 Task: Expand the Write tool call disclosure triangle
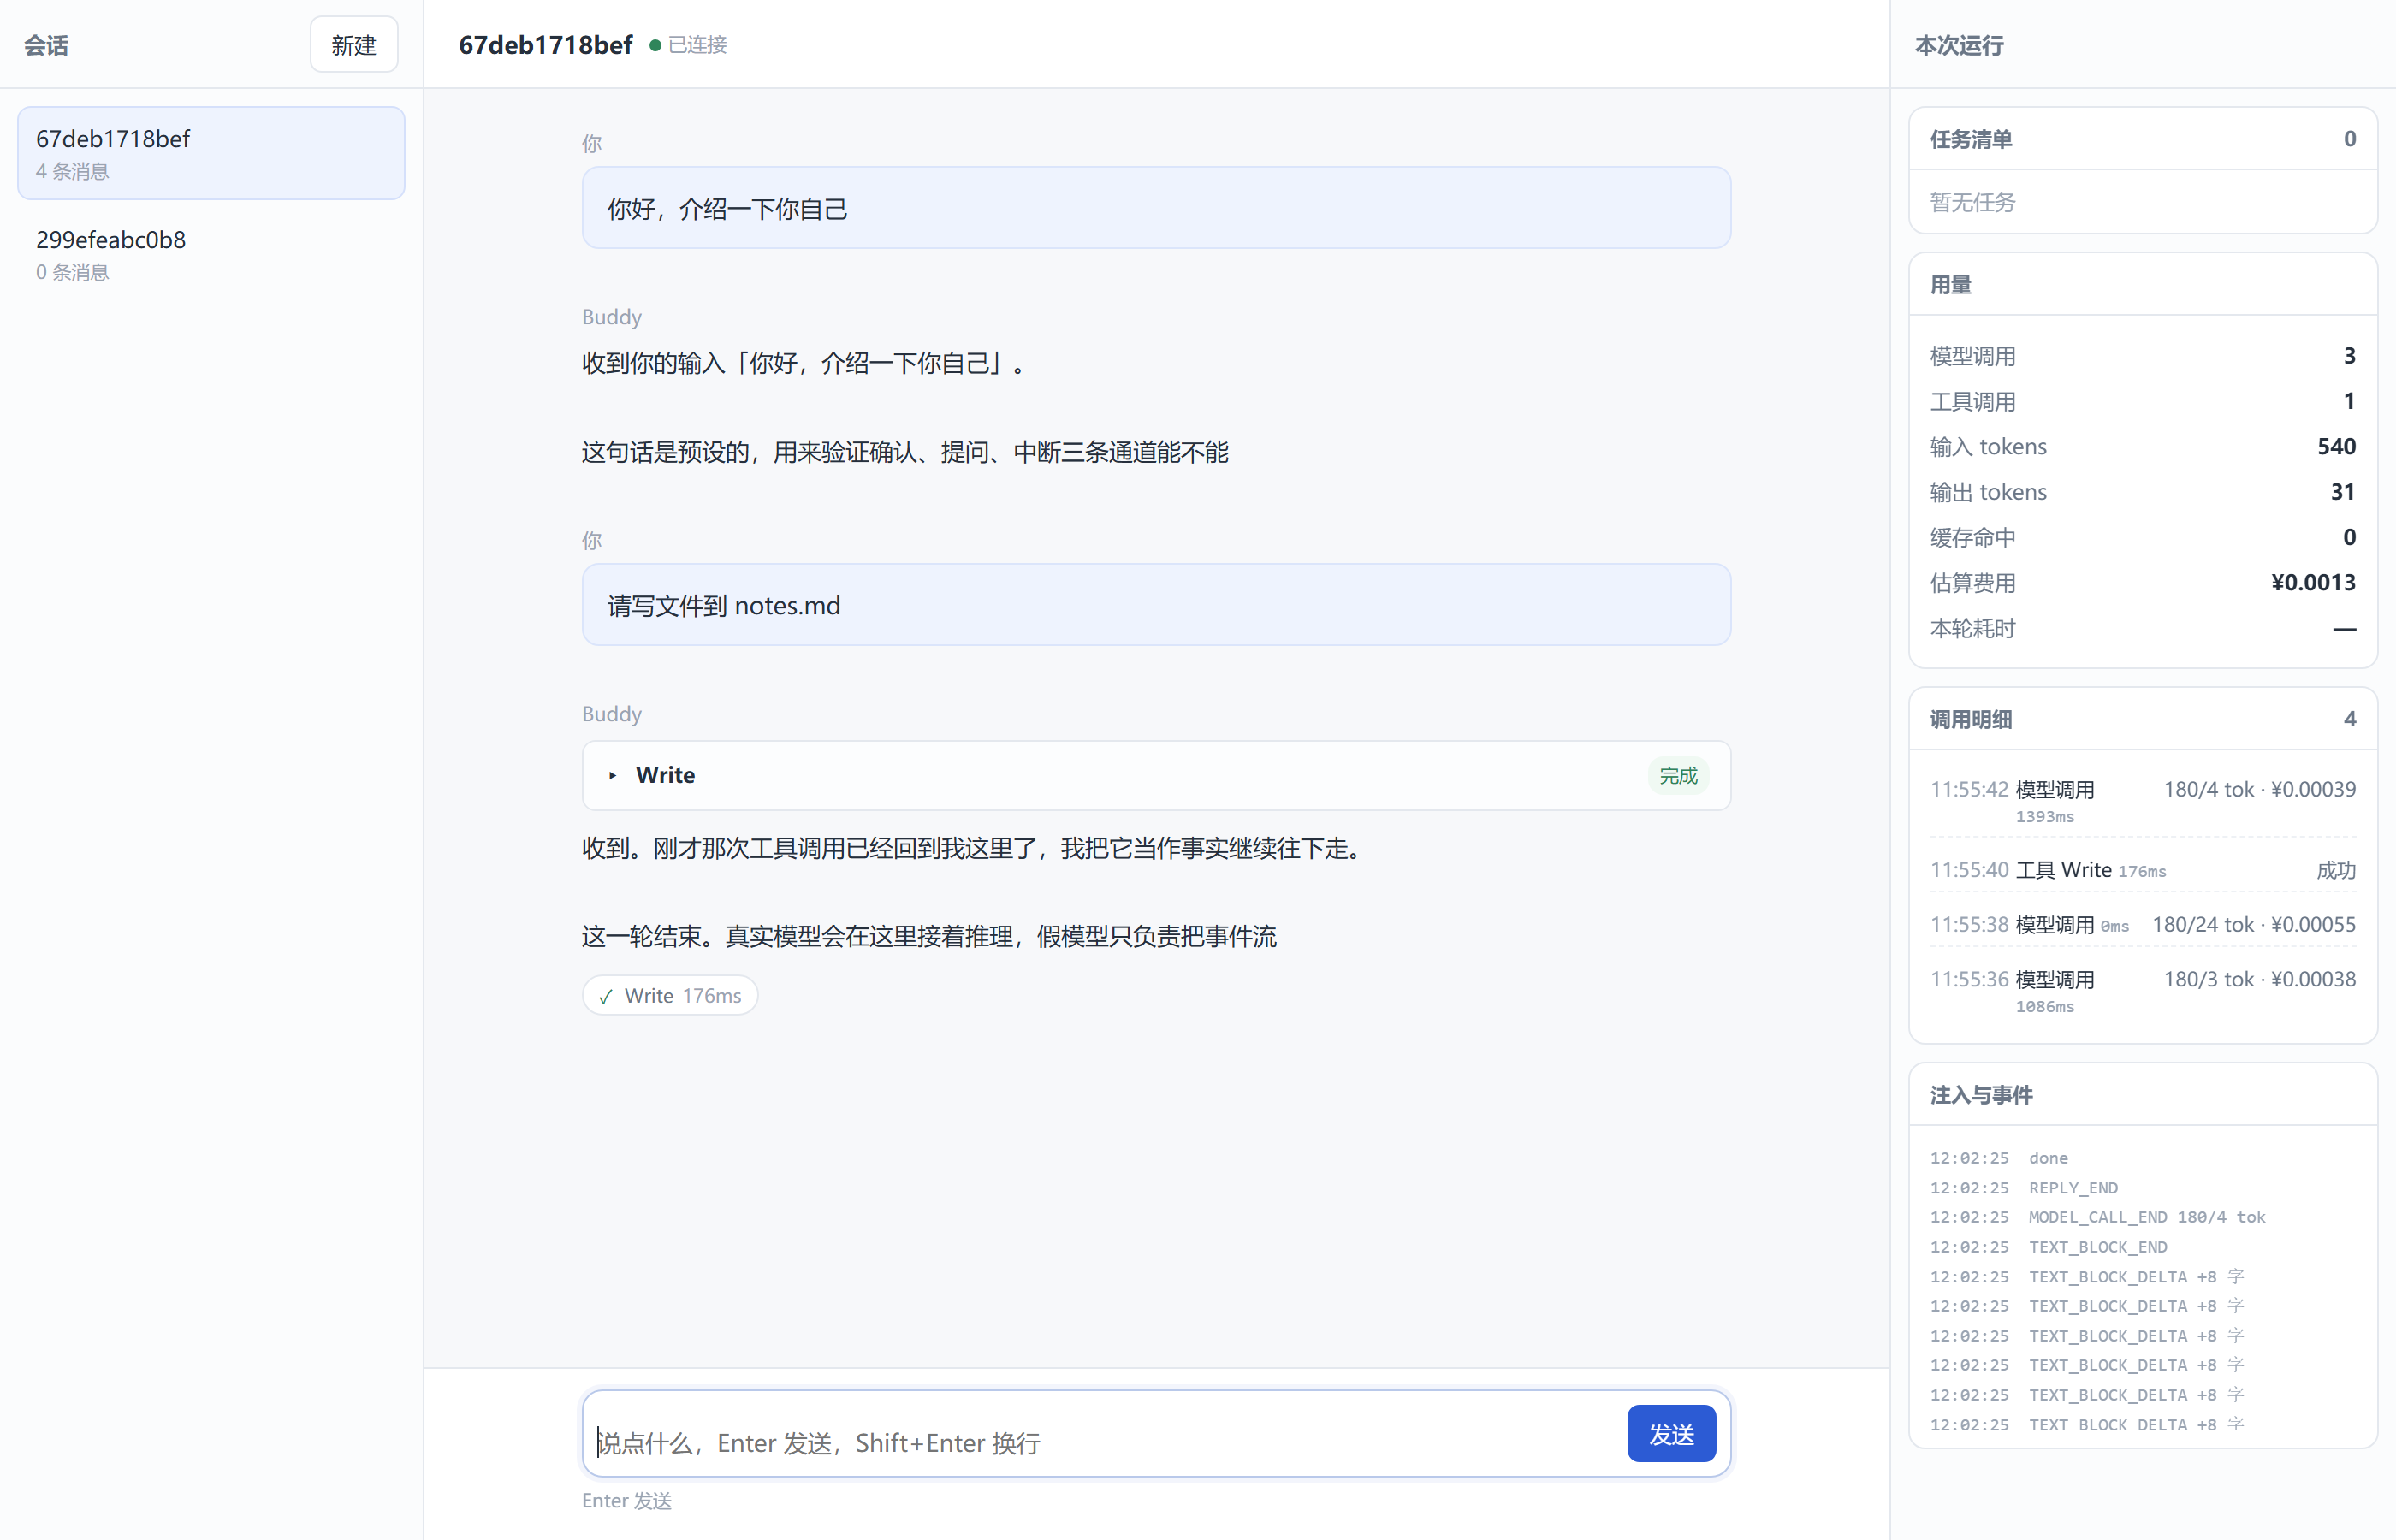613,775
